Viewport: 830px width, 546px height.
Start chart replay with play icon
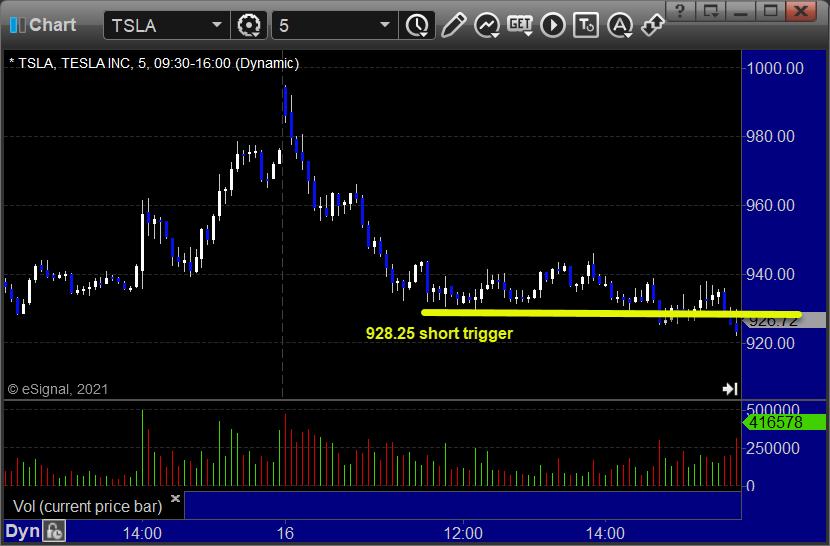click(553, 25)
